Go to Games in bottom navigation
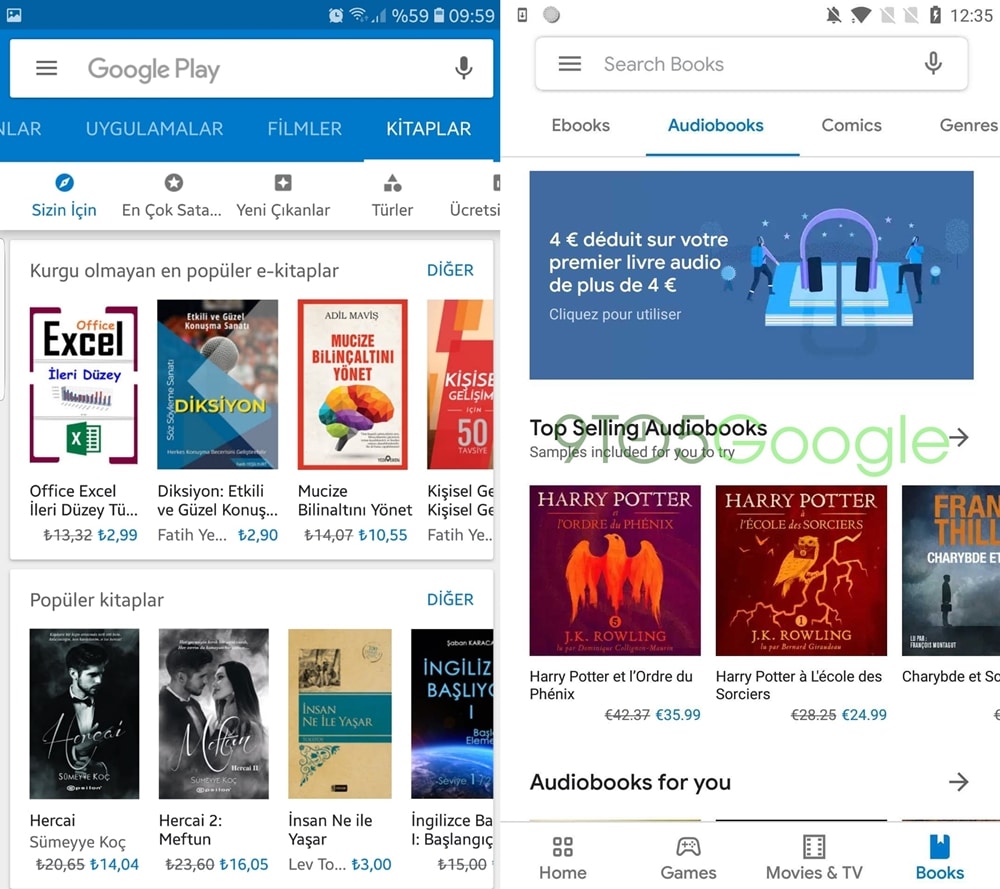 [x=688, y=858]
